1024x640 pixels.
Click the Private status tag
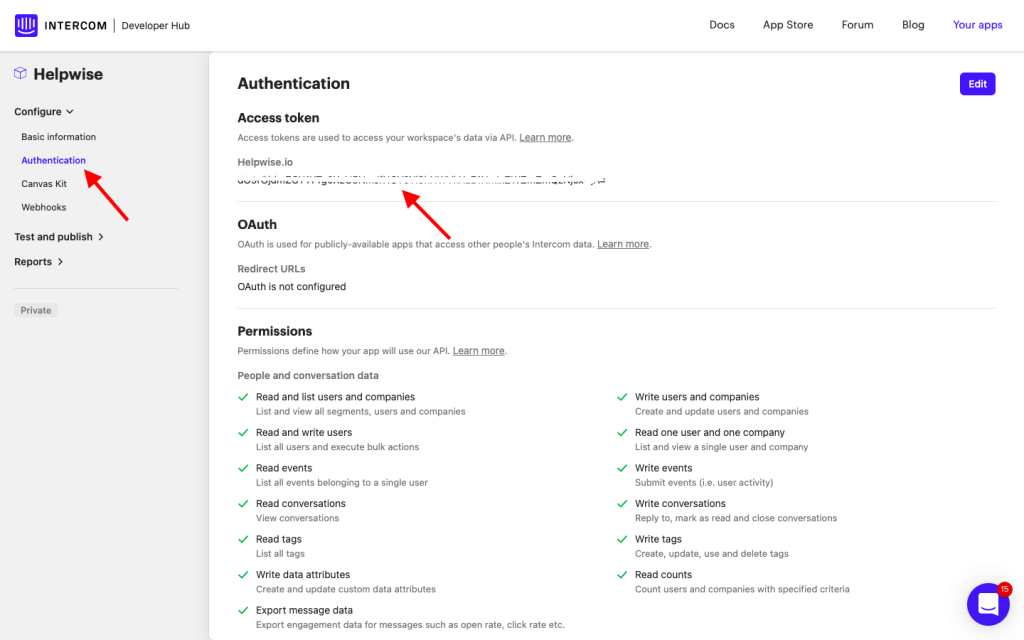36,310
